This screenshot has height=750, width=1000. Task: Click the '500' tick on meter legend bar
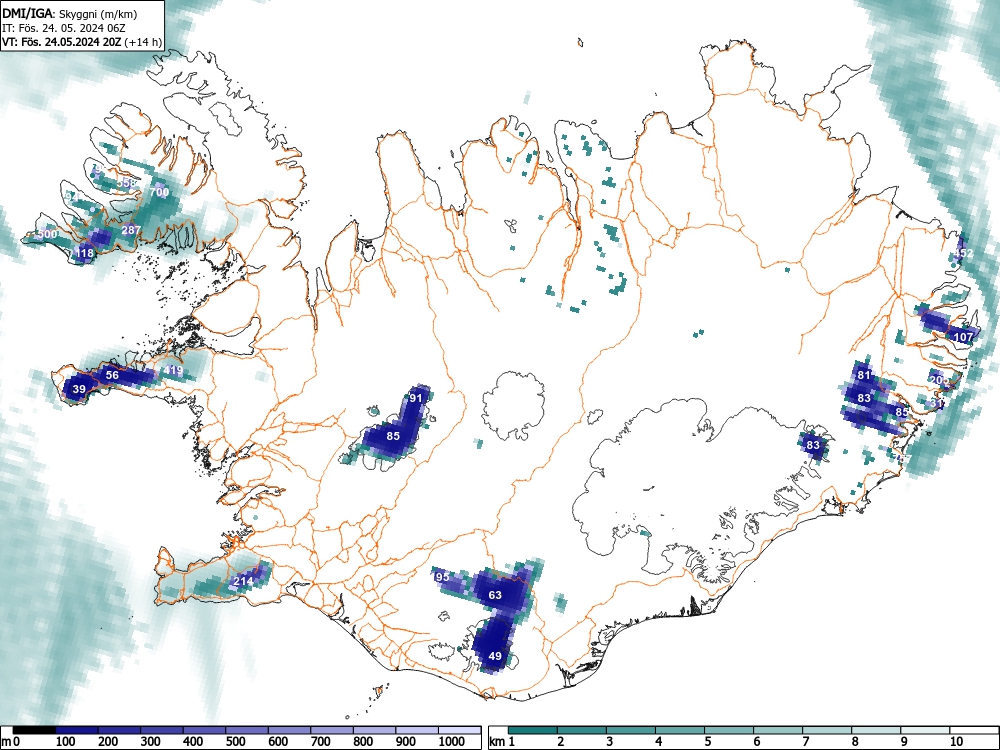click(x=235, y=742)
